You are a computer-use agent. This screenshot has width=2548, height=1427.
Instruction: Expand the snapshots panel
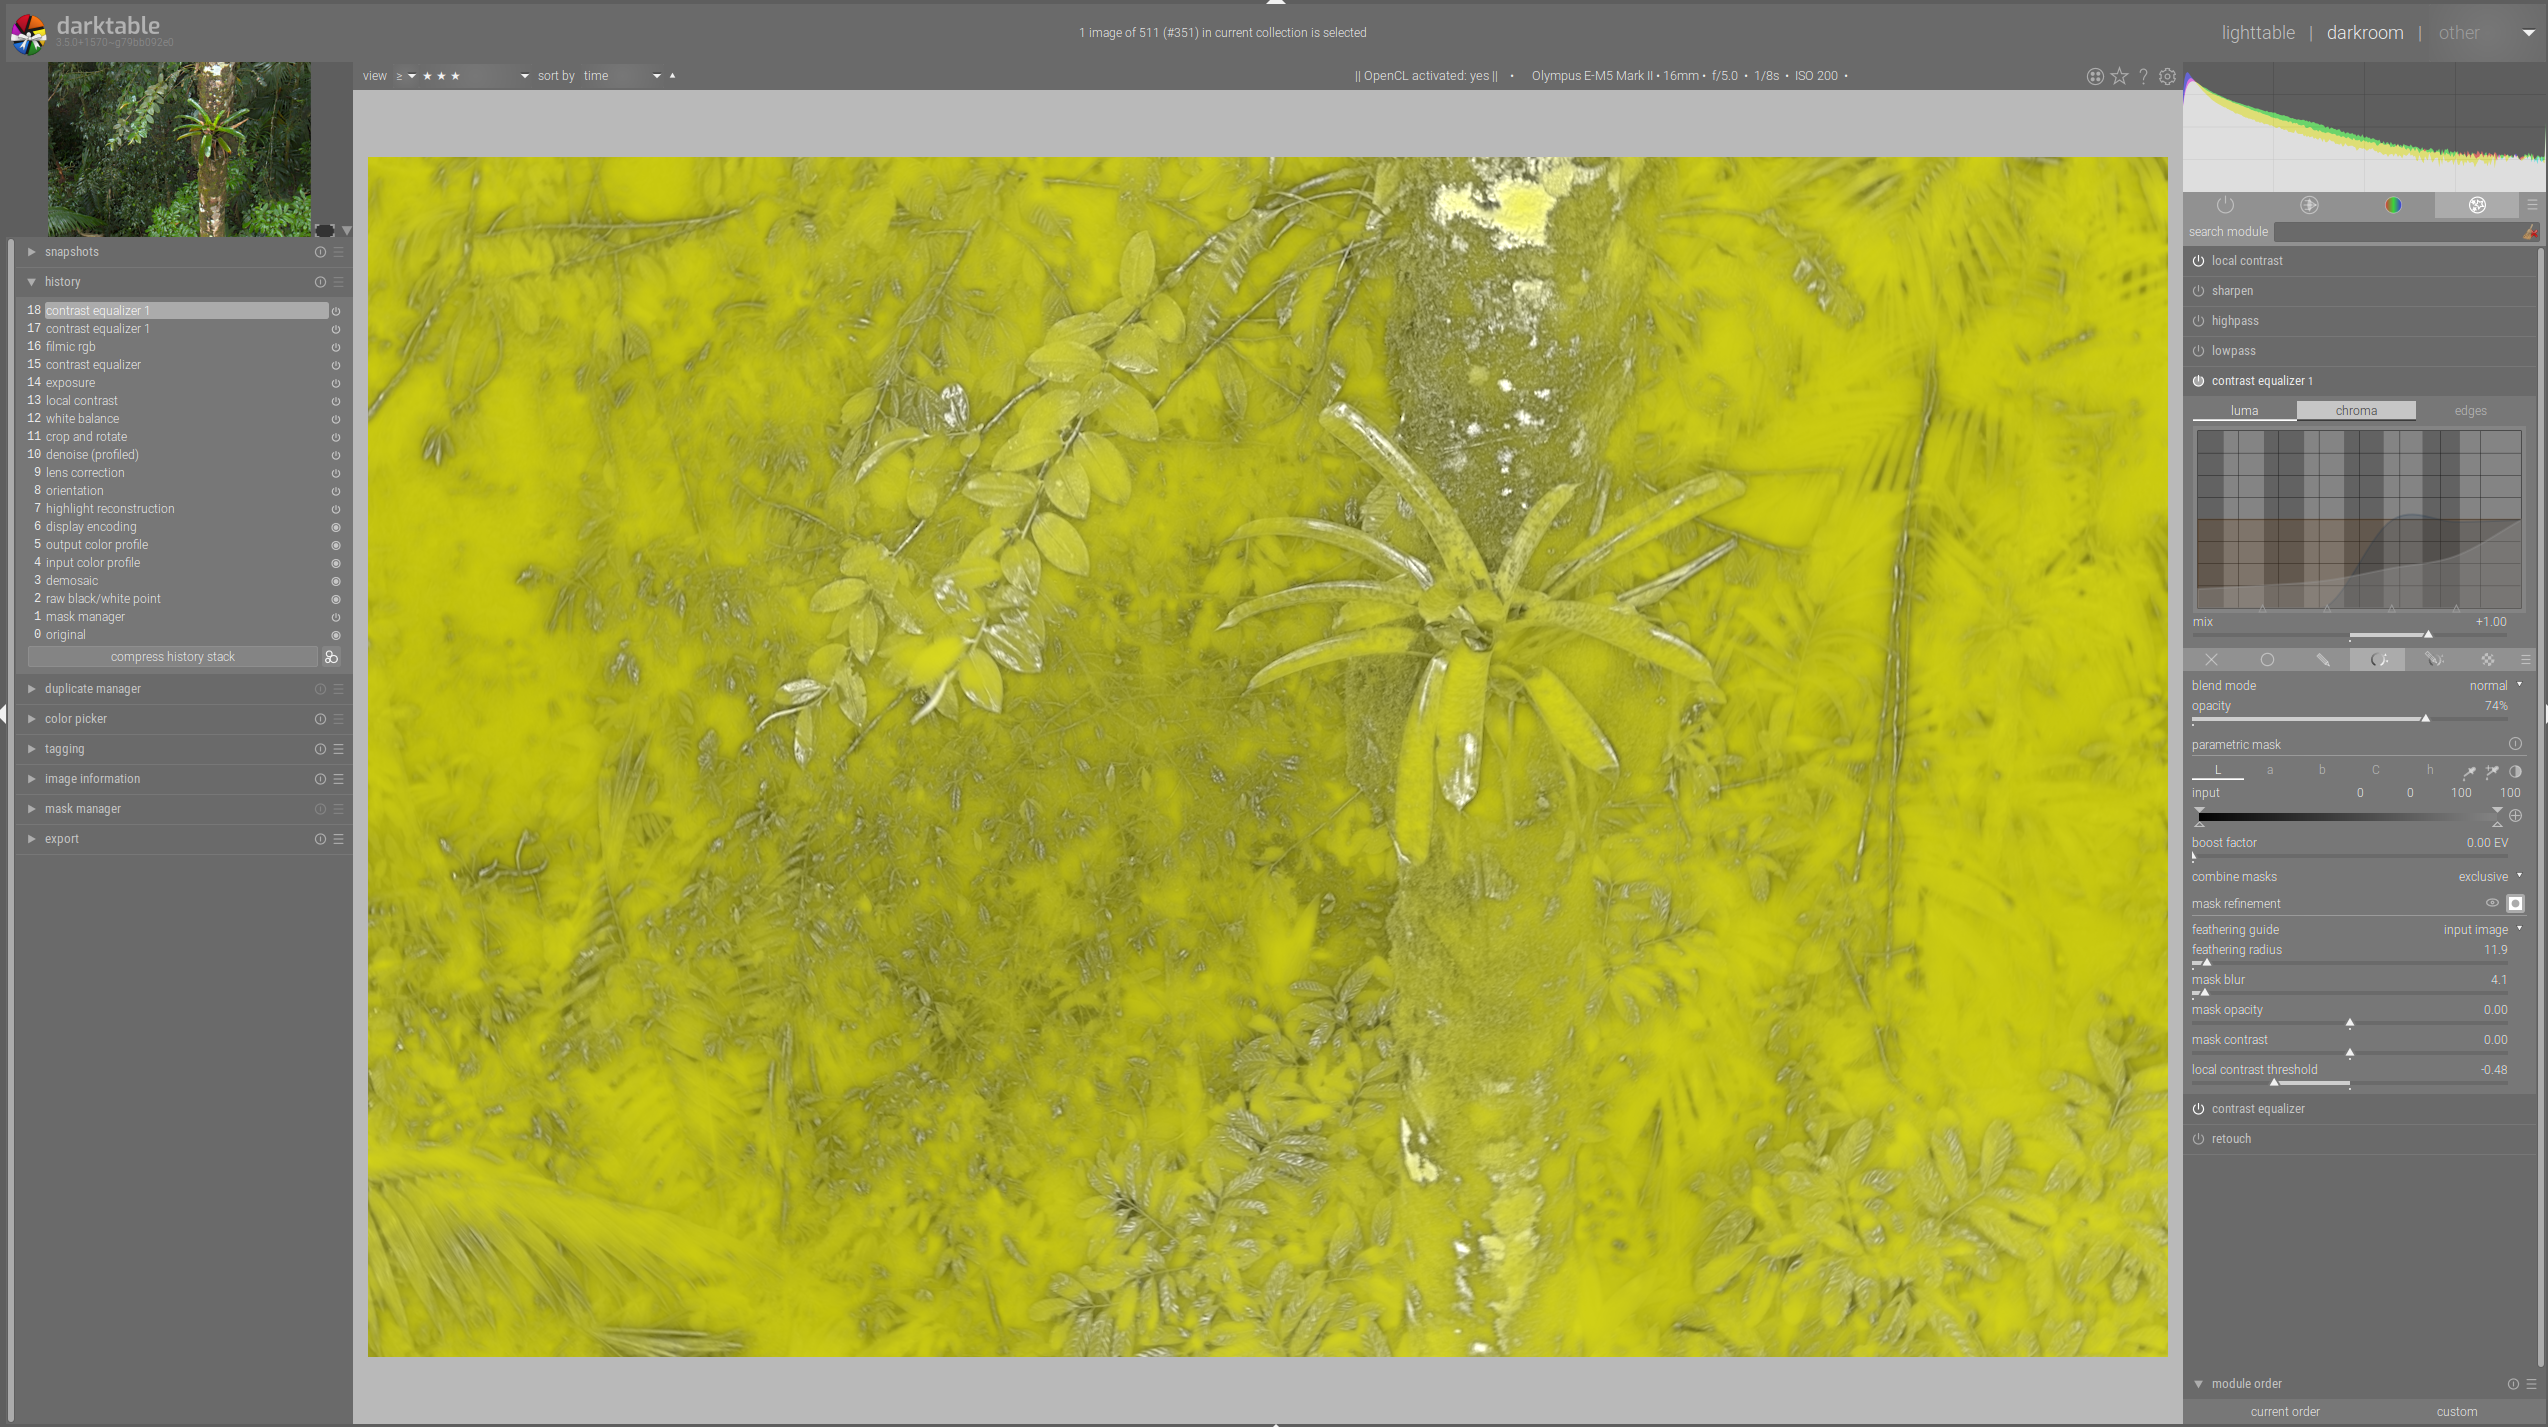(72, 252)
